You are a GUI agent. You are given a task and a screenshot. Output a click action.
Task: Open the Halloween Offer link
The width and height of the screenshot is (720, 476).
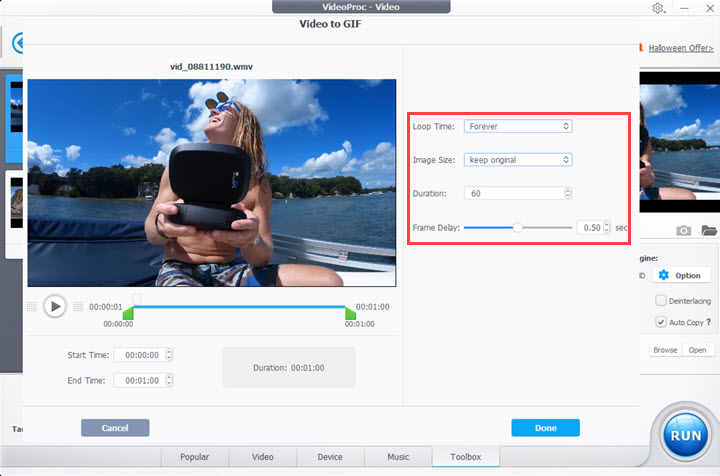click(x=681, y=48)
